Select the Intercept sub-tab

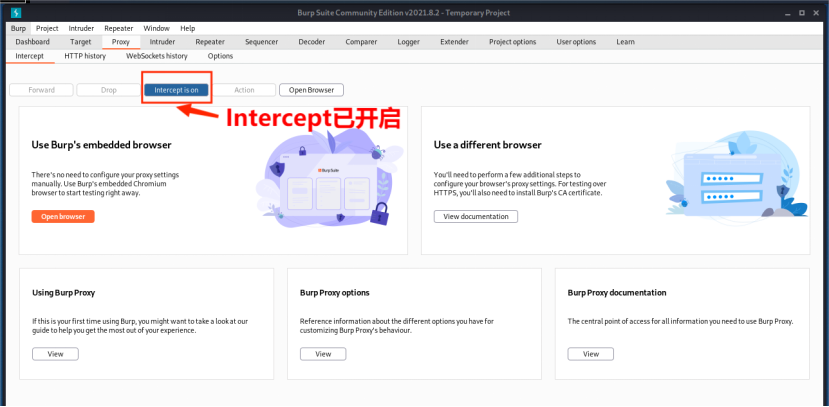[x=30, y=56]
